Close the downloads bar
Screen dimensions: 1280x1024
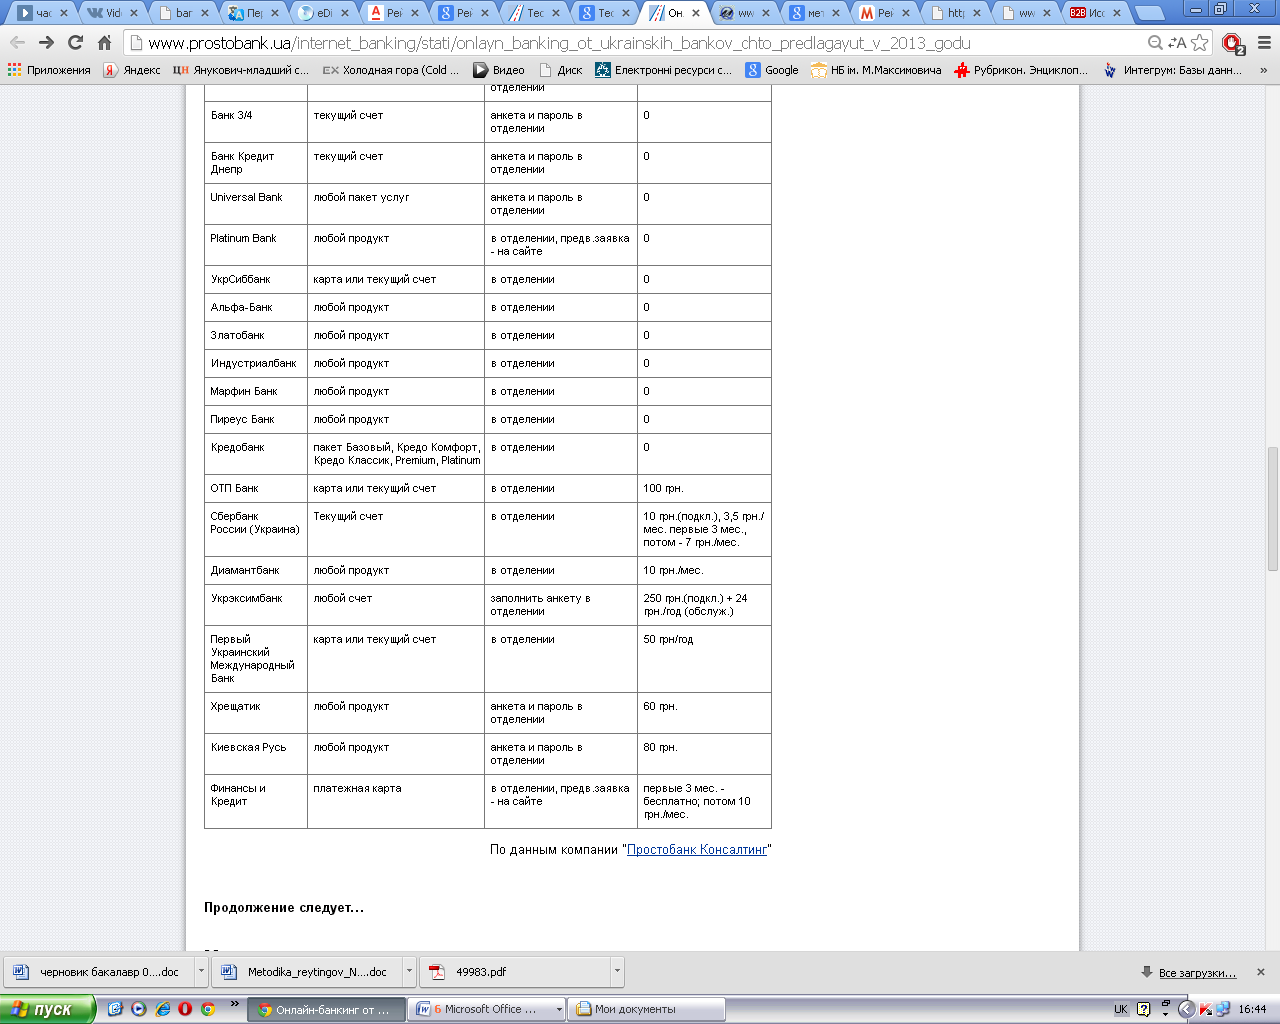coord(1261,972)
